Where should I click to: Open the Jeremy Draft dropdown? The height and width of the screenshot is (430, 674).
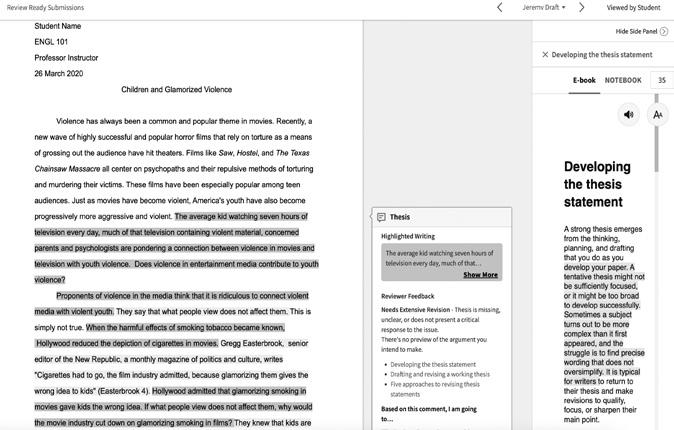pos(544,7)
